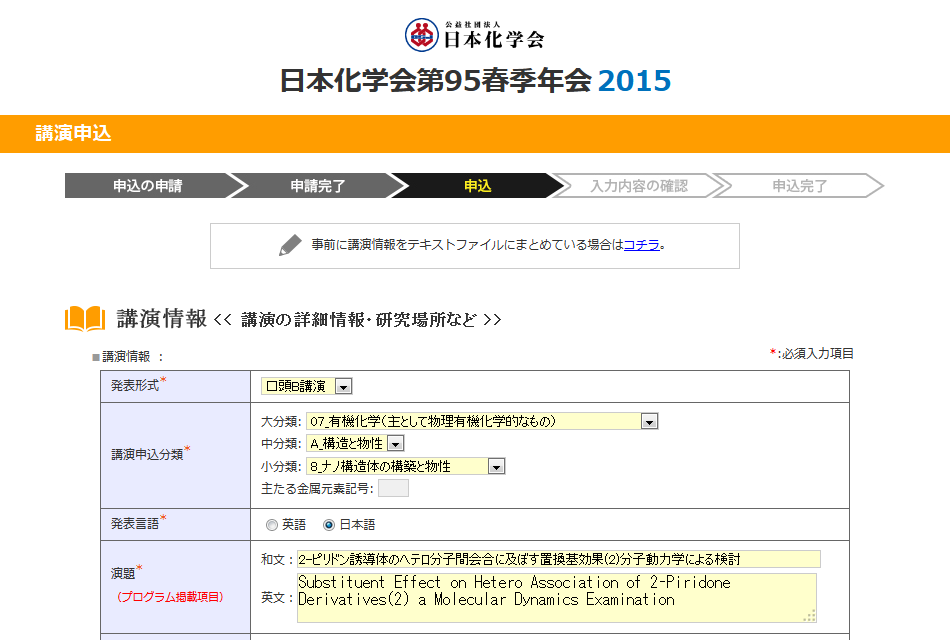The width and height of the screenshot is (950, 640).
Task: Expand the 大分類 category dropdown
Action: [x=649, y=422]
